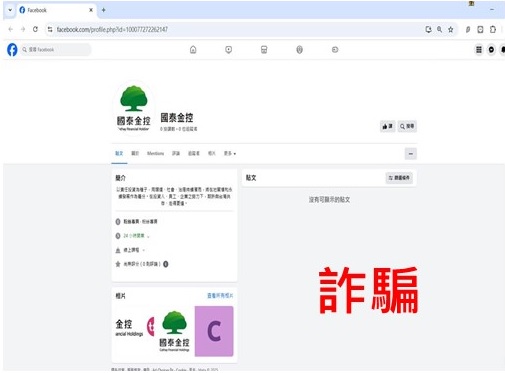Expand the online service row arrow
This screenshot has width=505, height=373.
144,250
